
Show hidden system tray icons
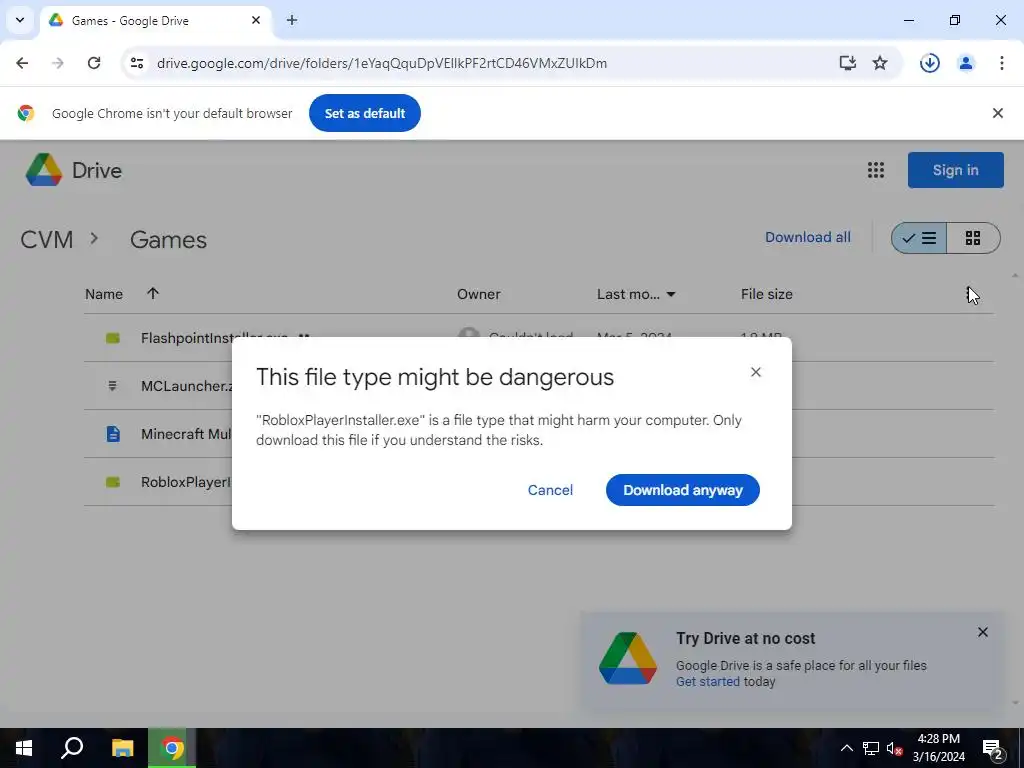click(846, 748)
